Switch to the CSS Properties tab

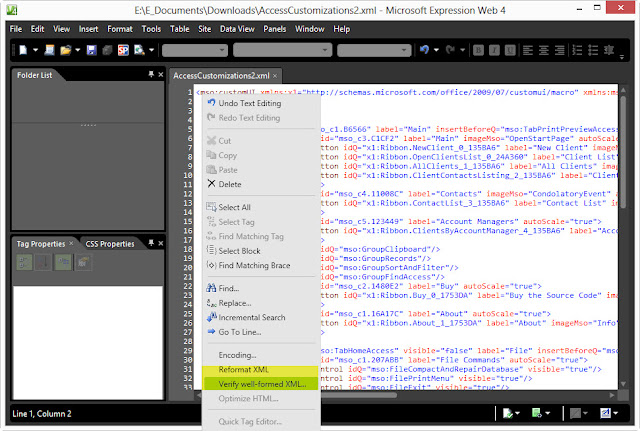tap(110, 244)
